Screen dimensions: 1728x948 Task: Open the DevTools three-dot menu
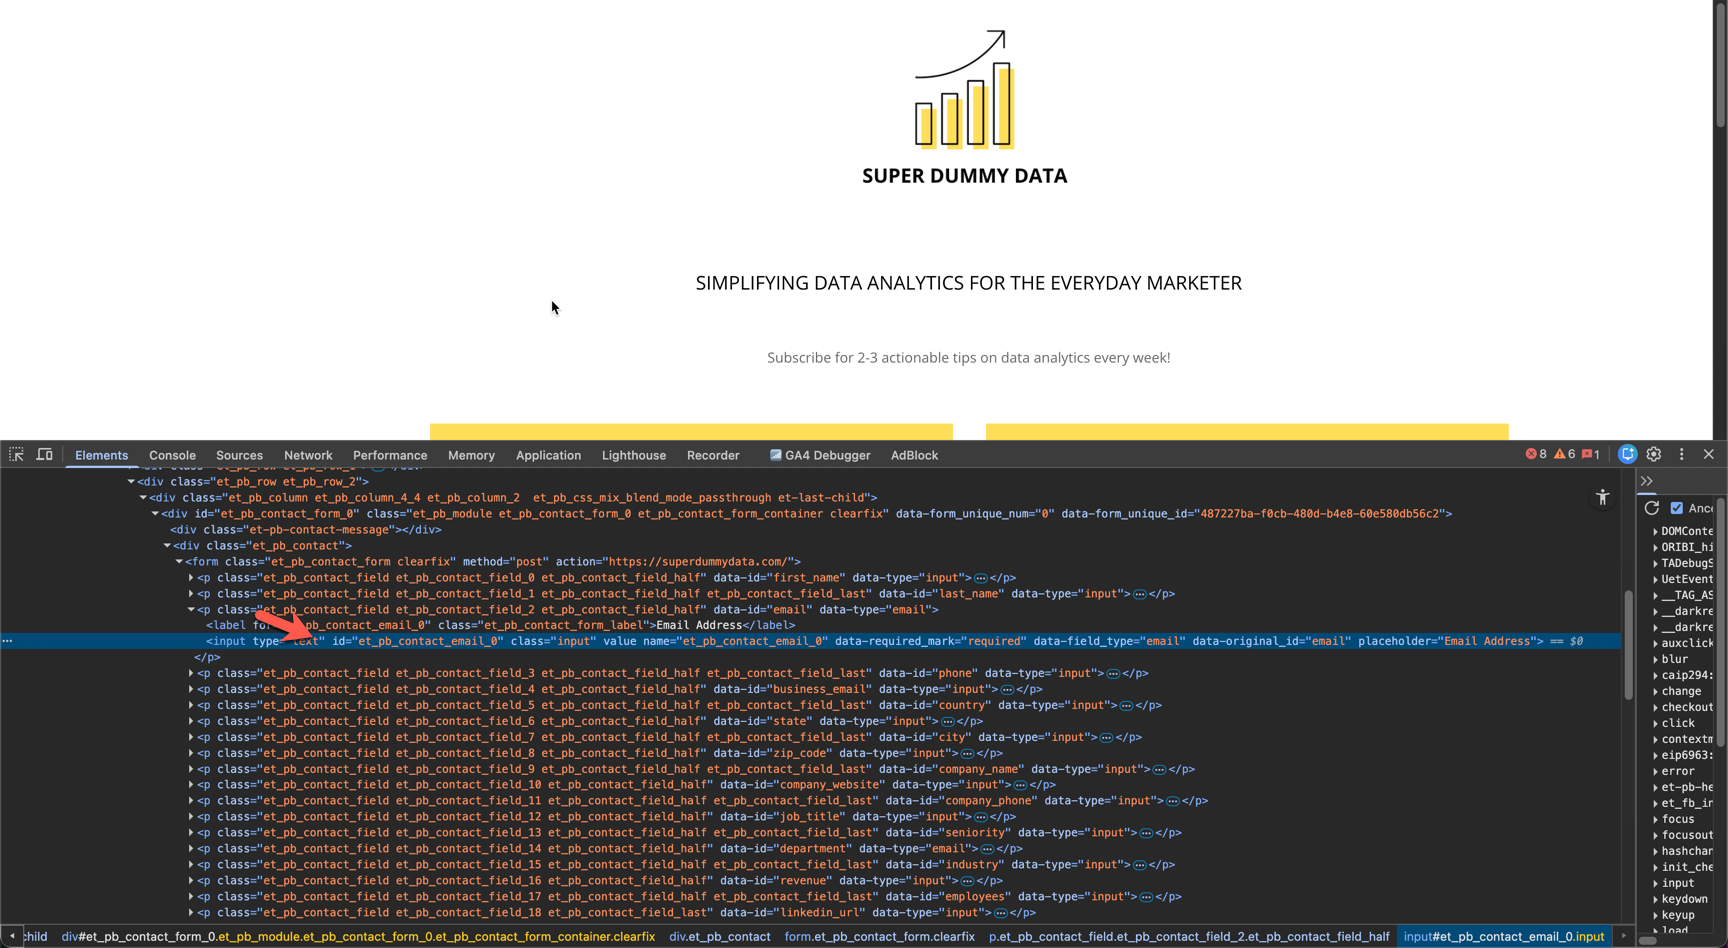point(1681,454)
